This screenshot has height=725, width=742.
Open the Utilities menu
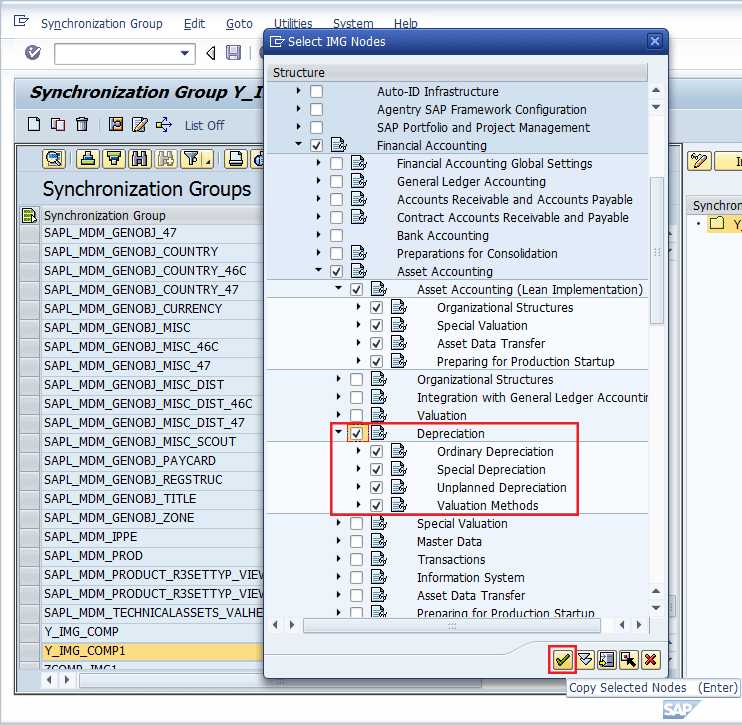[292, 24]
